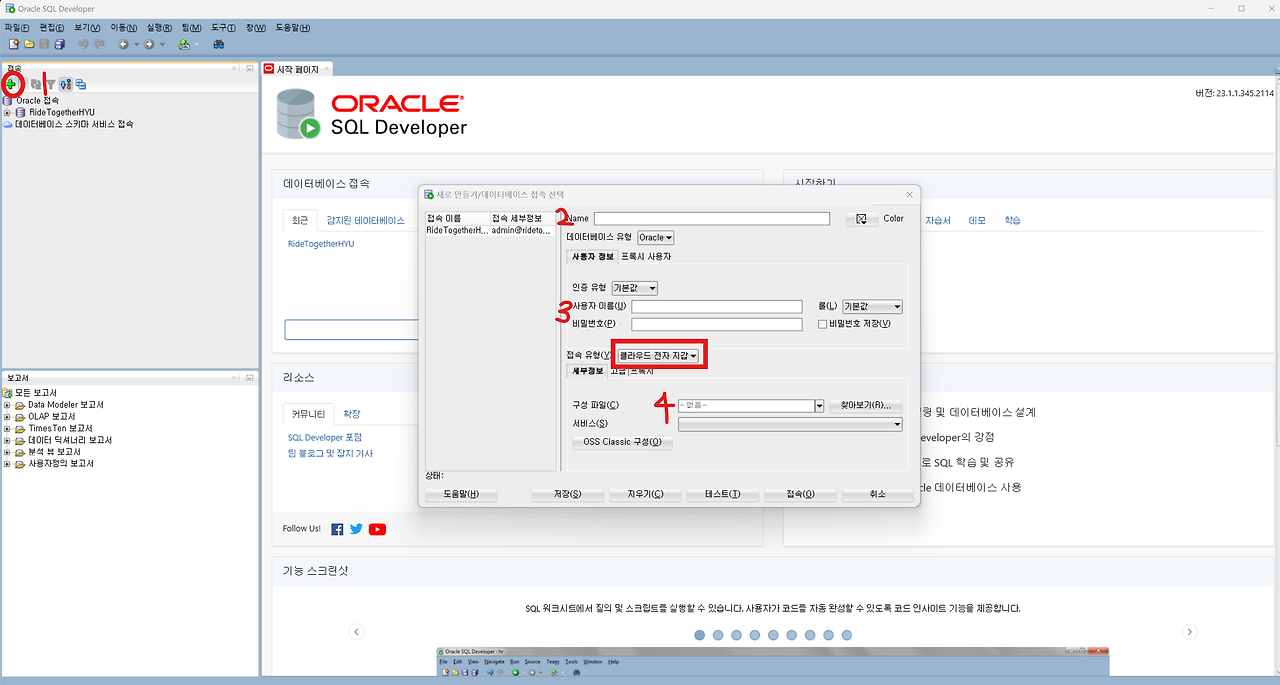
Task: Open the 서비스 dropdown
Action: pos(790,424)
